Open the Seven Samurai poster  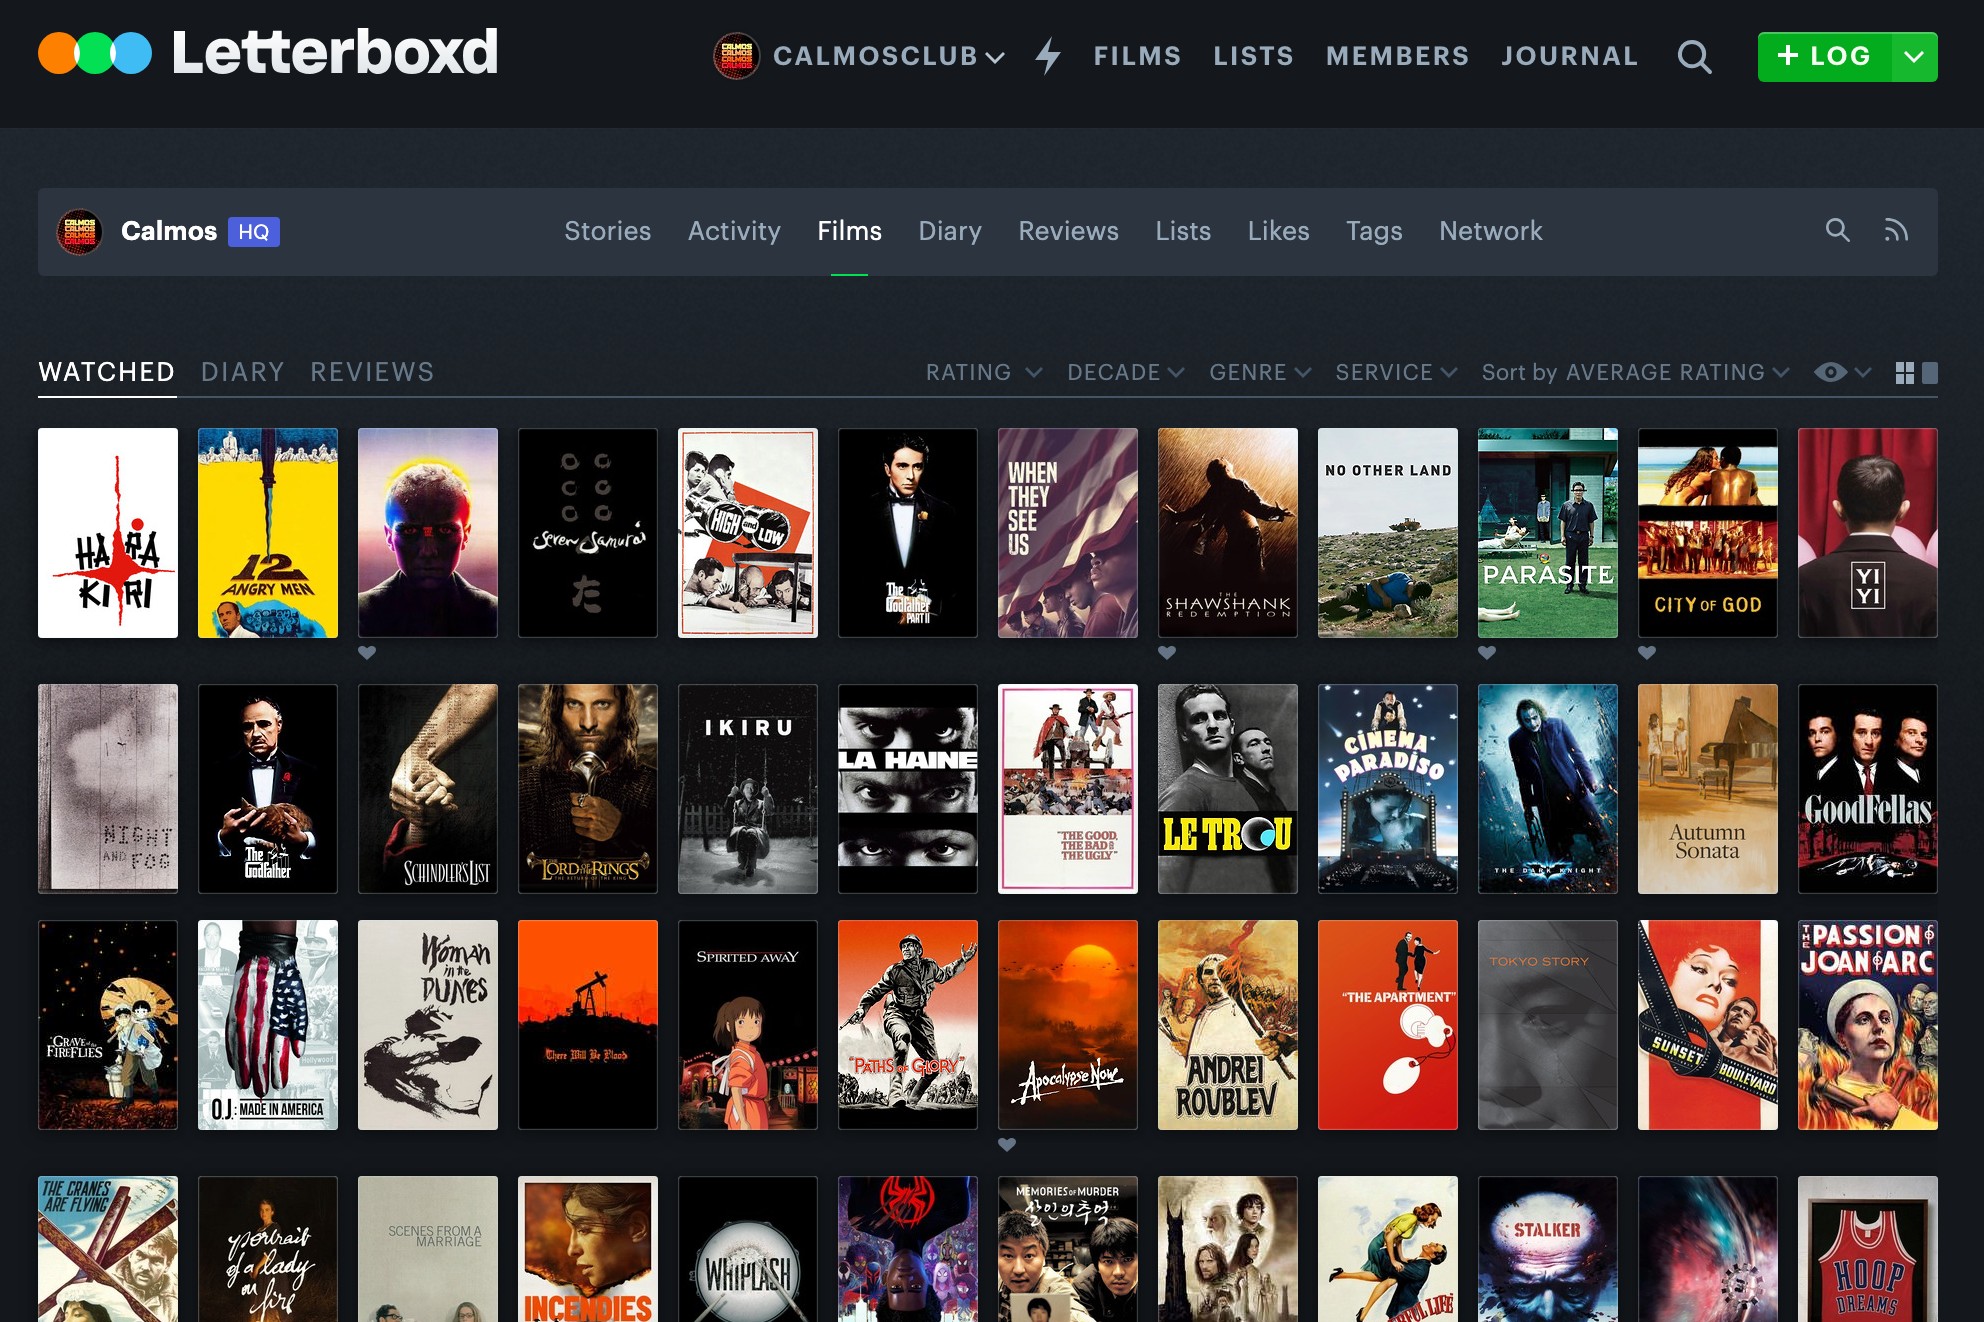[588, 533]
